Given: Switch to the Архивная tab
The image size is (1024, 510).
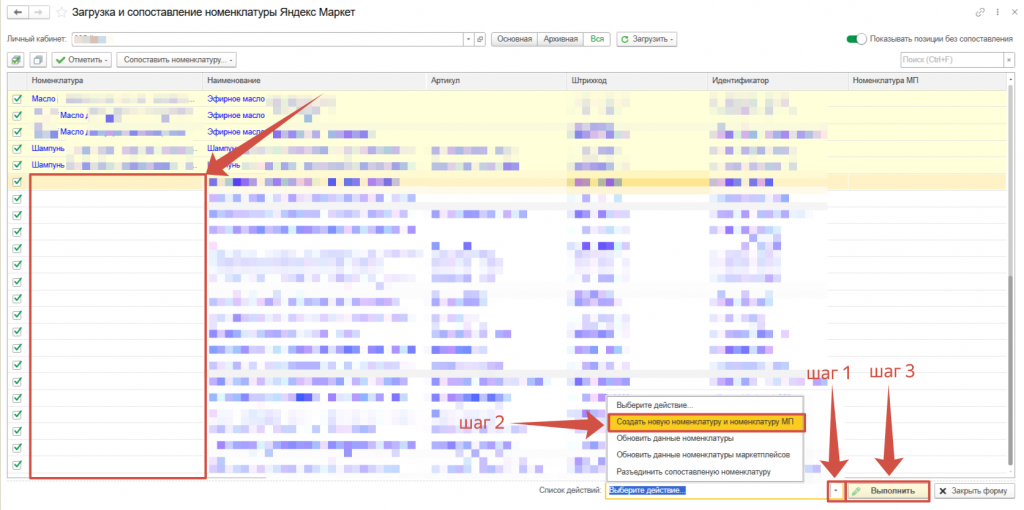Looking at the screenshot, I should pyautogui.click(x=560, y=39).
